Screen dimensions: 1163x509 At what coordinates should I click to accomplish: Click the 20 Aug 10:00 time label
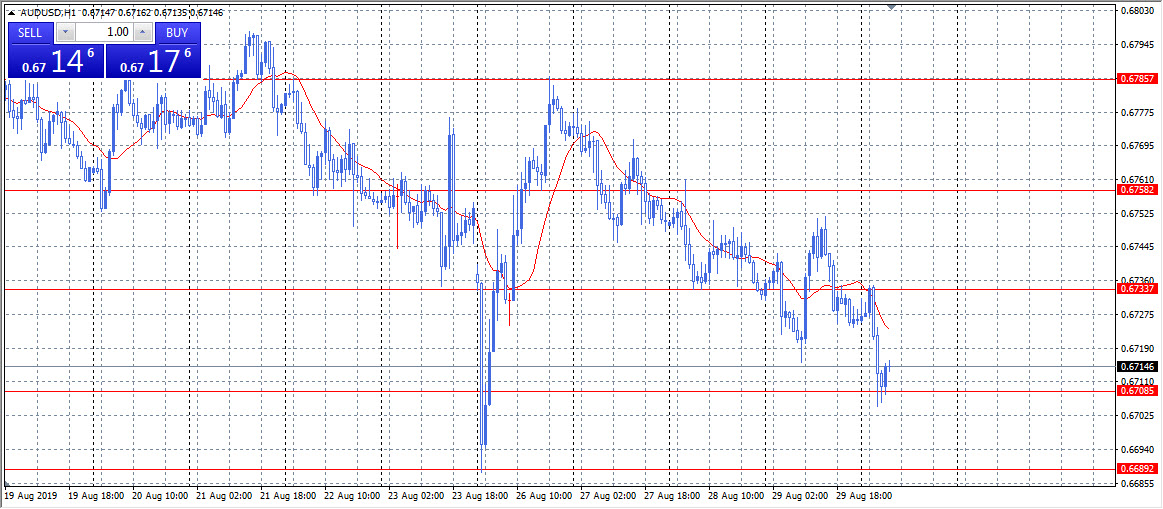(159, 494)
